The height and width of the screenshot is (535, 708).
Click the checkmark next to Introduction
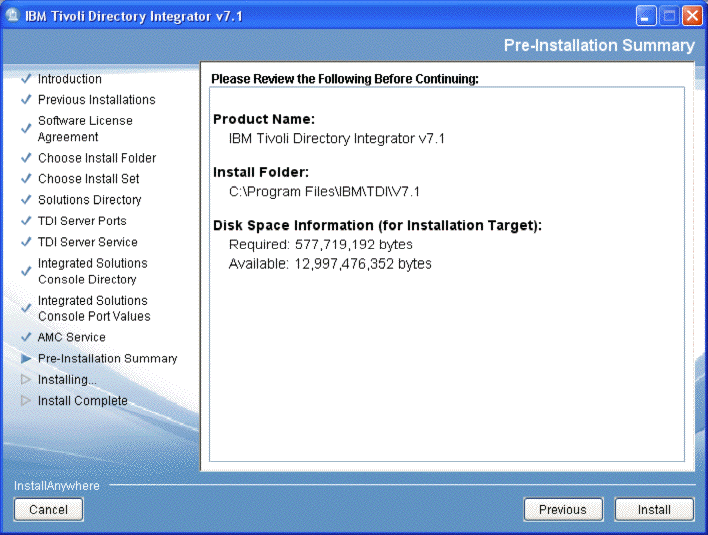(26, 79)
